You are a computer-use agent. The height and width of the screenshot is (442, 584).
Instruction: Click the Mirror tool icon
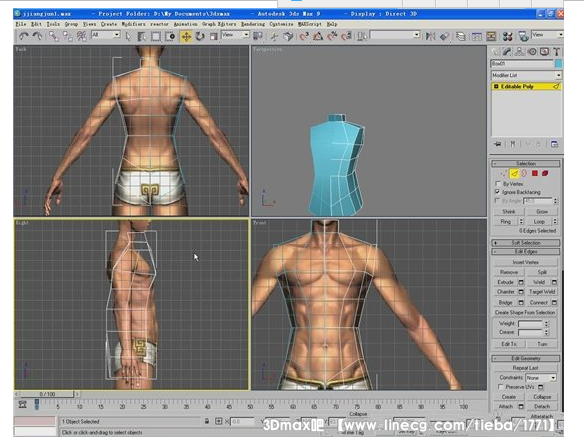click(431, 36)
